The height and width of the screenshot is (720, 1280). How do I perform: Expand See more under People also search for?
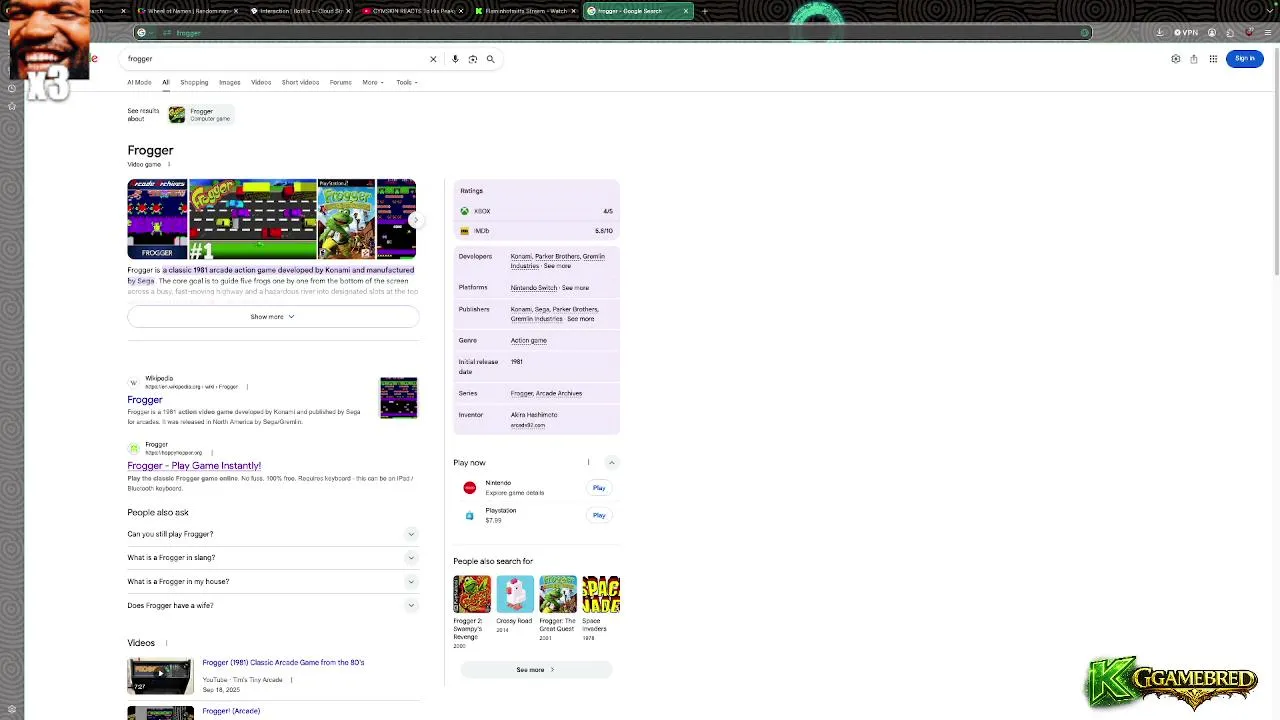(536, 670)
